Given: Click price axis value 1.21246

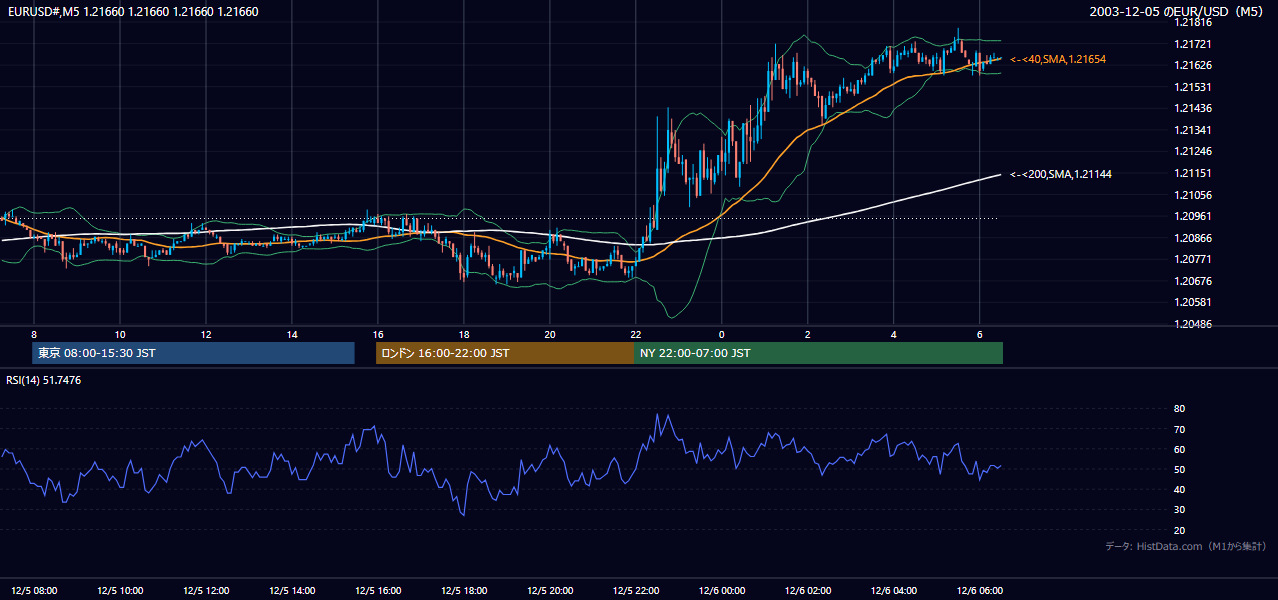Looking at the screenshot, I should coord(1192,151).
